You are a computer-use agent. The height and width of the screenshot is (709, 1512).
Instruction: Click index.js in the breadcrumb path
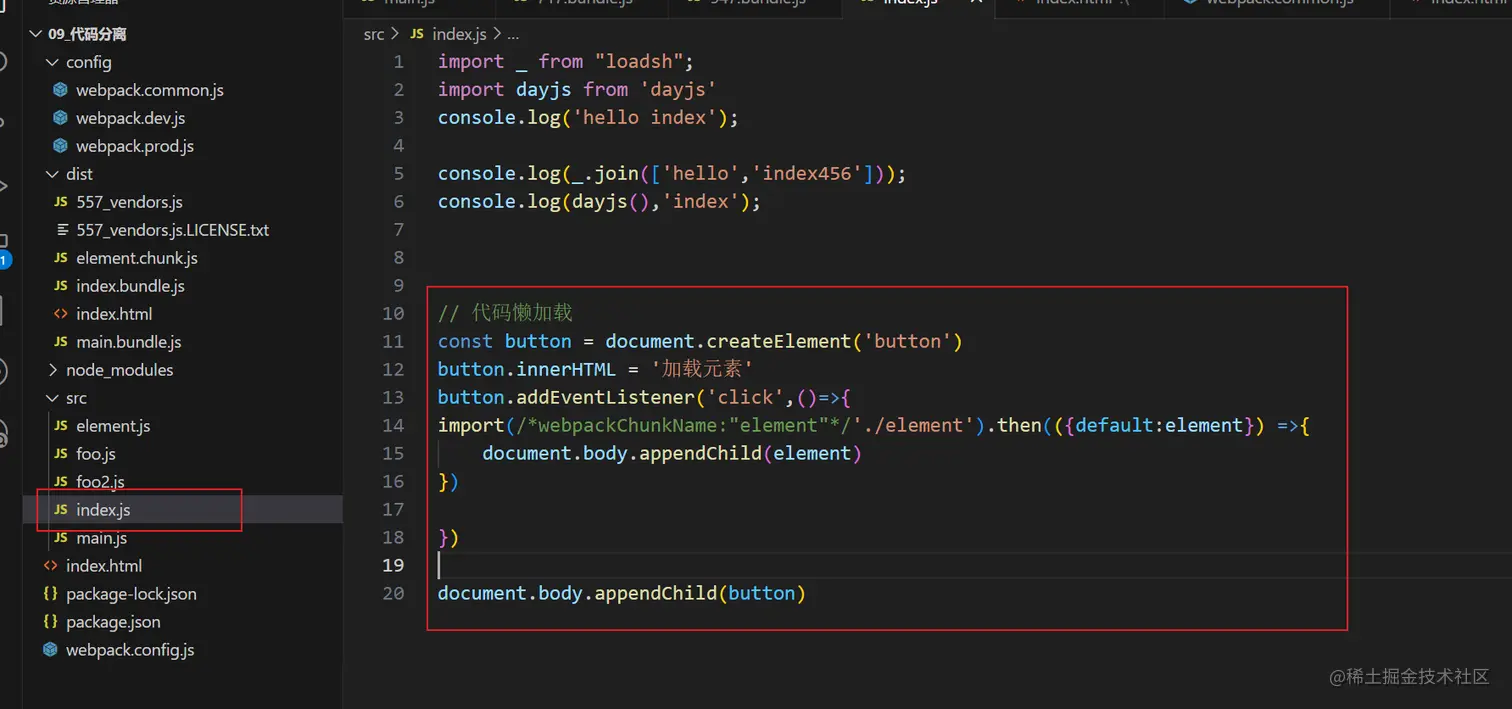point(459,34)
